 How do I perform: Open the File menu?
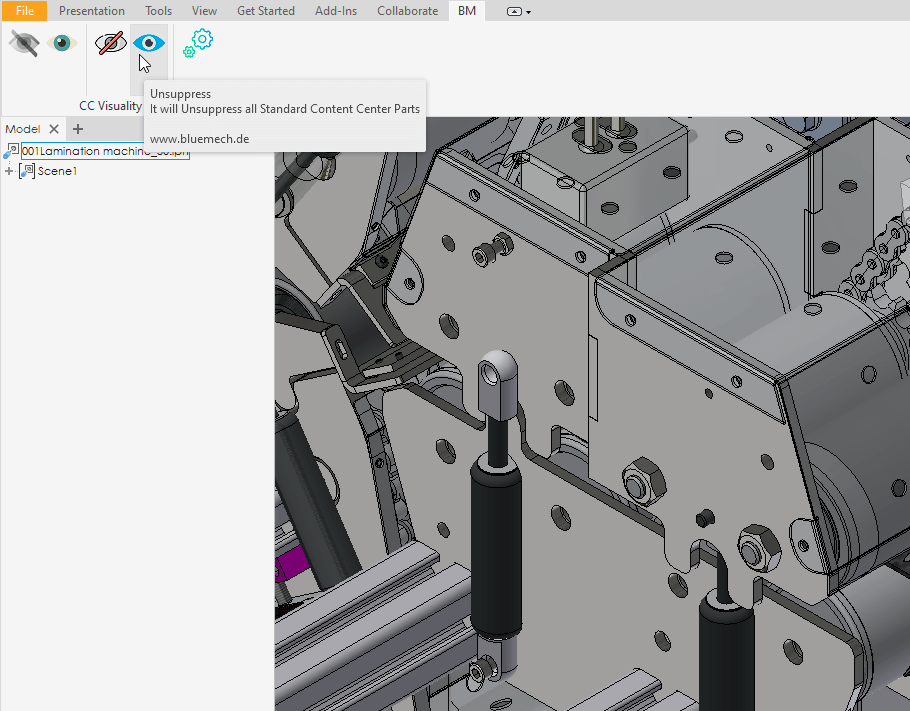click(24, 10)
